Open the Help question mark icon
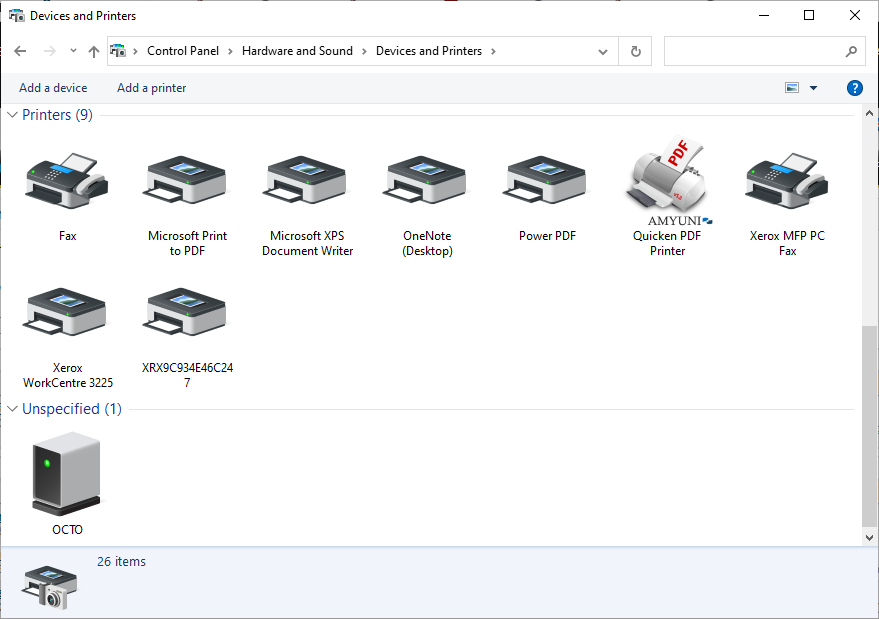 point(854,88)
